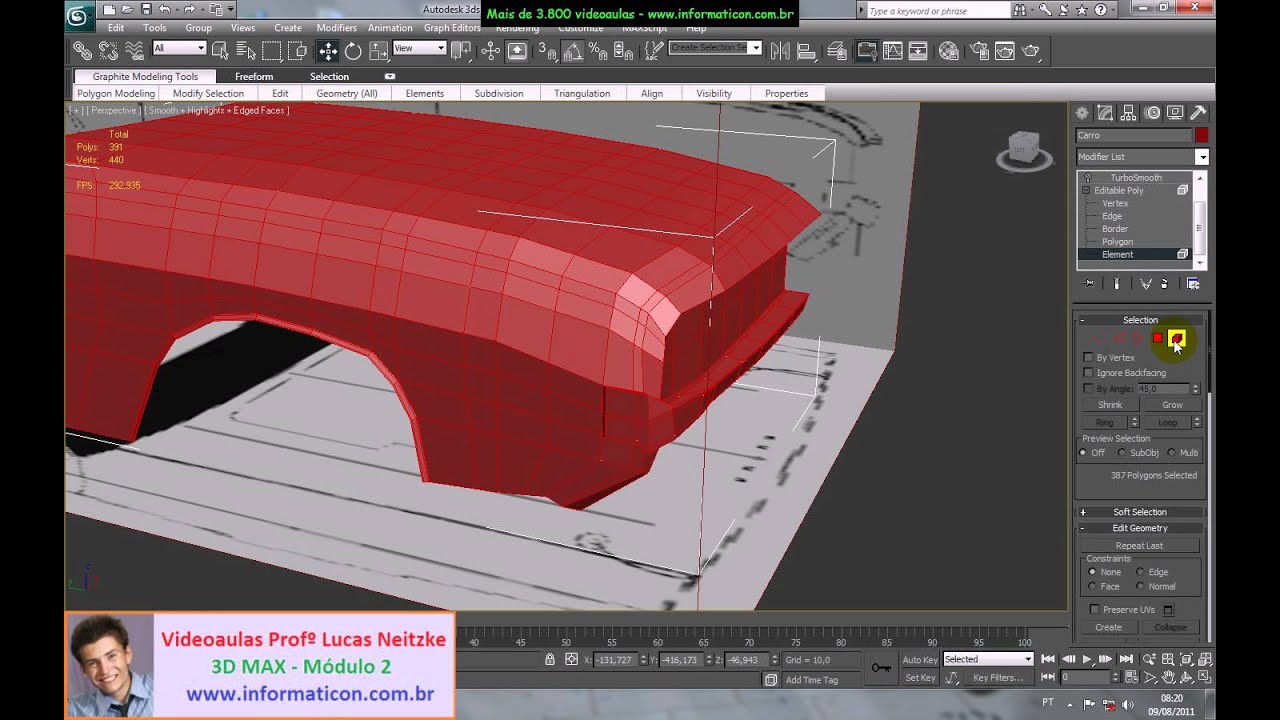The image size is (1280, 720).
Task: Open the Graph Editors menu
Action: (x=452, y=28)
